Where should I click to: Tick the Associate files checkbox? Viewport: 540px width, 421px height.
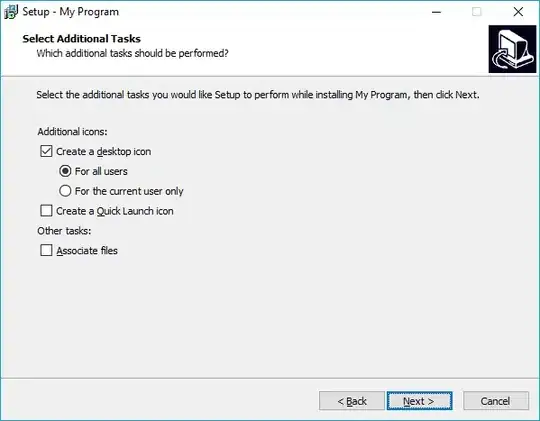click(46, 250)
